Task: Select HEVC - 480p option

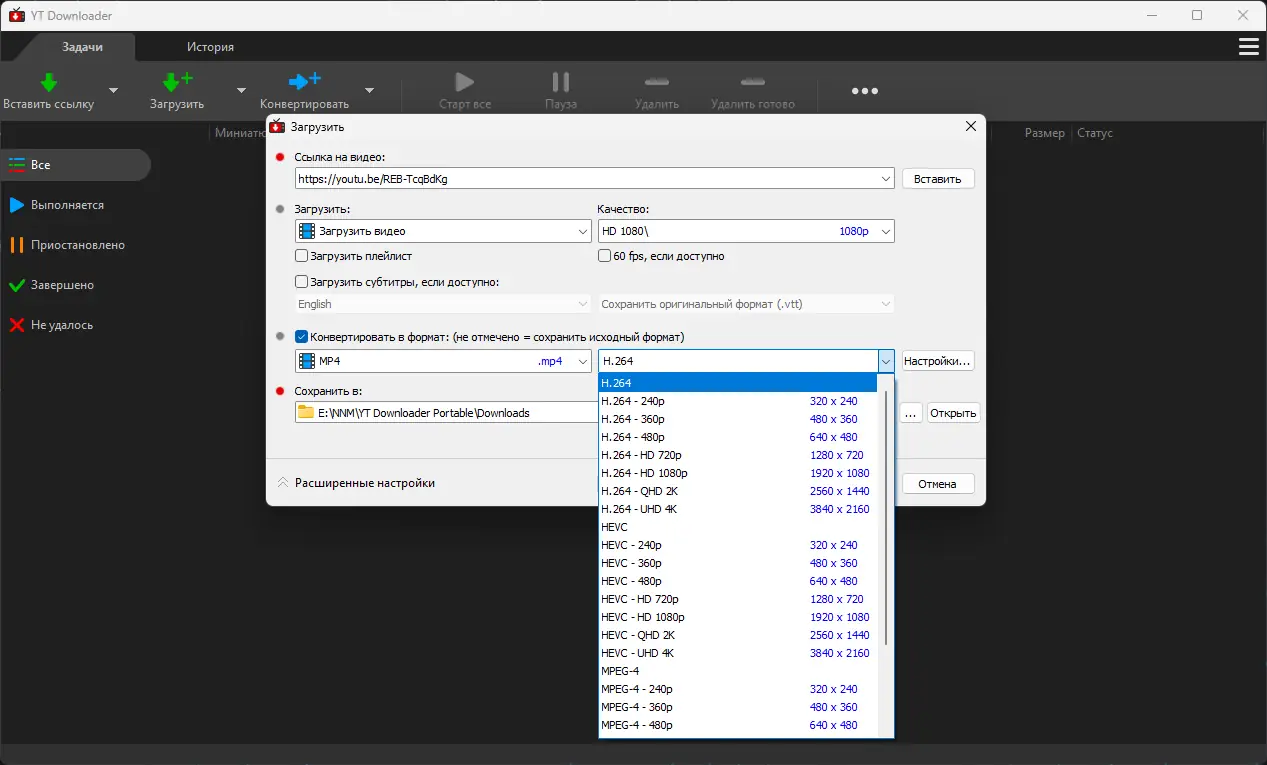Action: coord(738,581)
